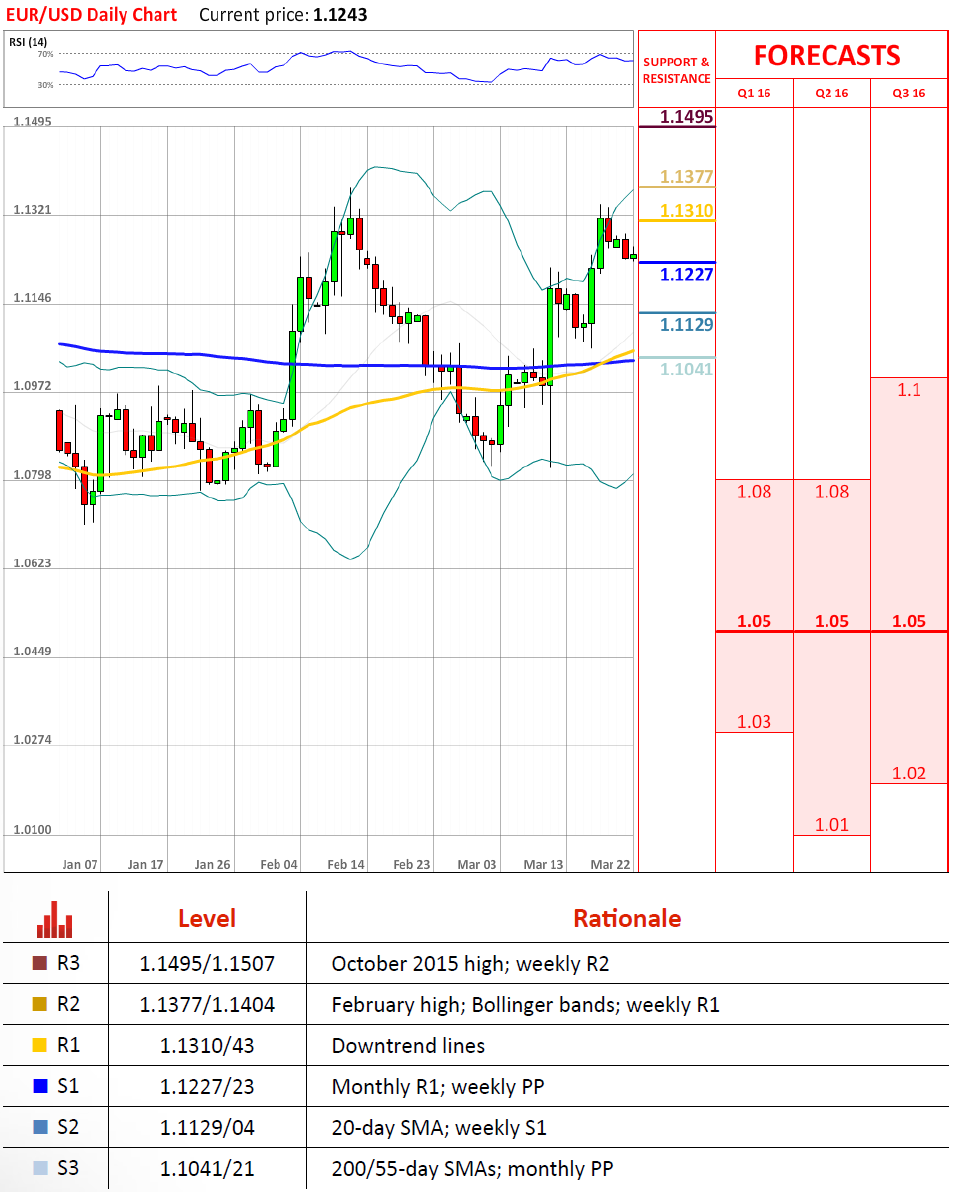Click the Q2 16 median forecast 1.05
Viewport: 953px width, 1192px height.
[831, 621]
